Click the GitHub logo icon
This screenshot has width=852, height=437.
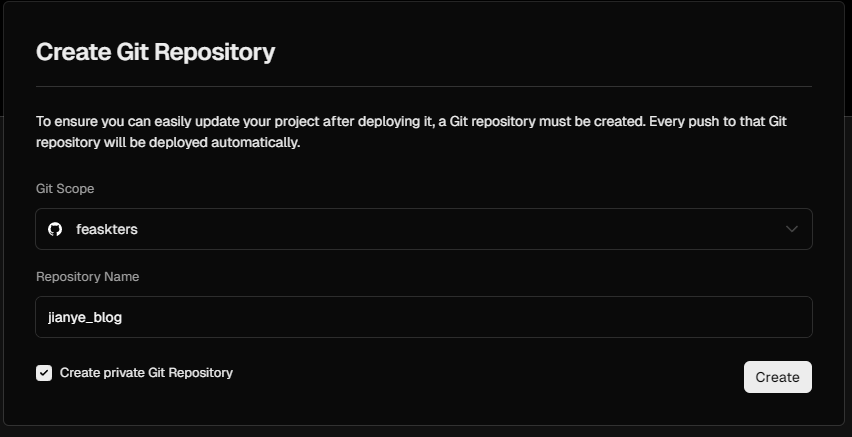(x=55, y=229)
